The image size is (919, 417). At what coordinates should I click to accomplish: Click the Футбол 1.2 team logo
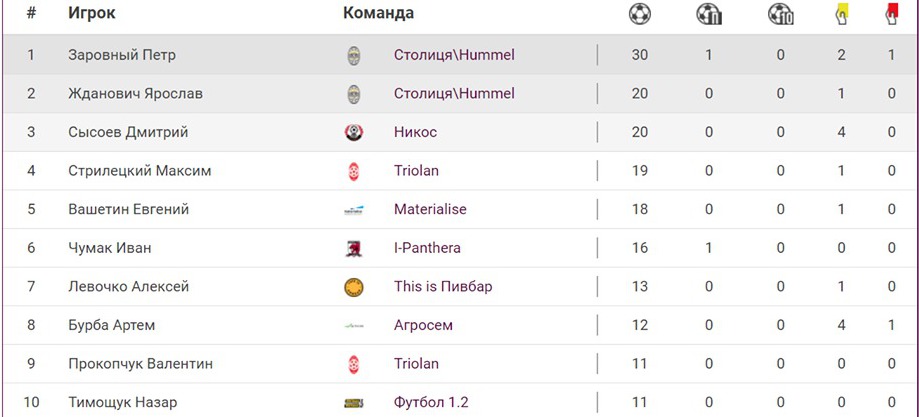[353, 403]
